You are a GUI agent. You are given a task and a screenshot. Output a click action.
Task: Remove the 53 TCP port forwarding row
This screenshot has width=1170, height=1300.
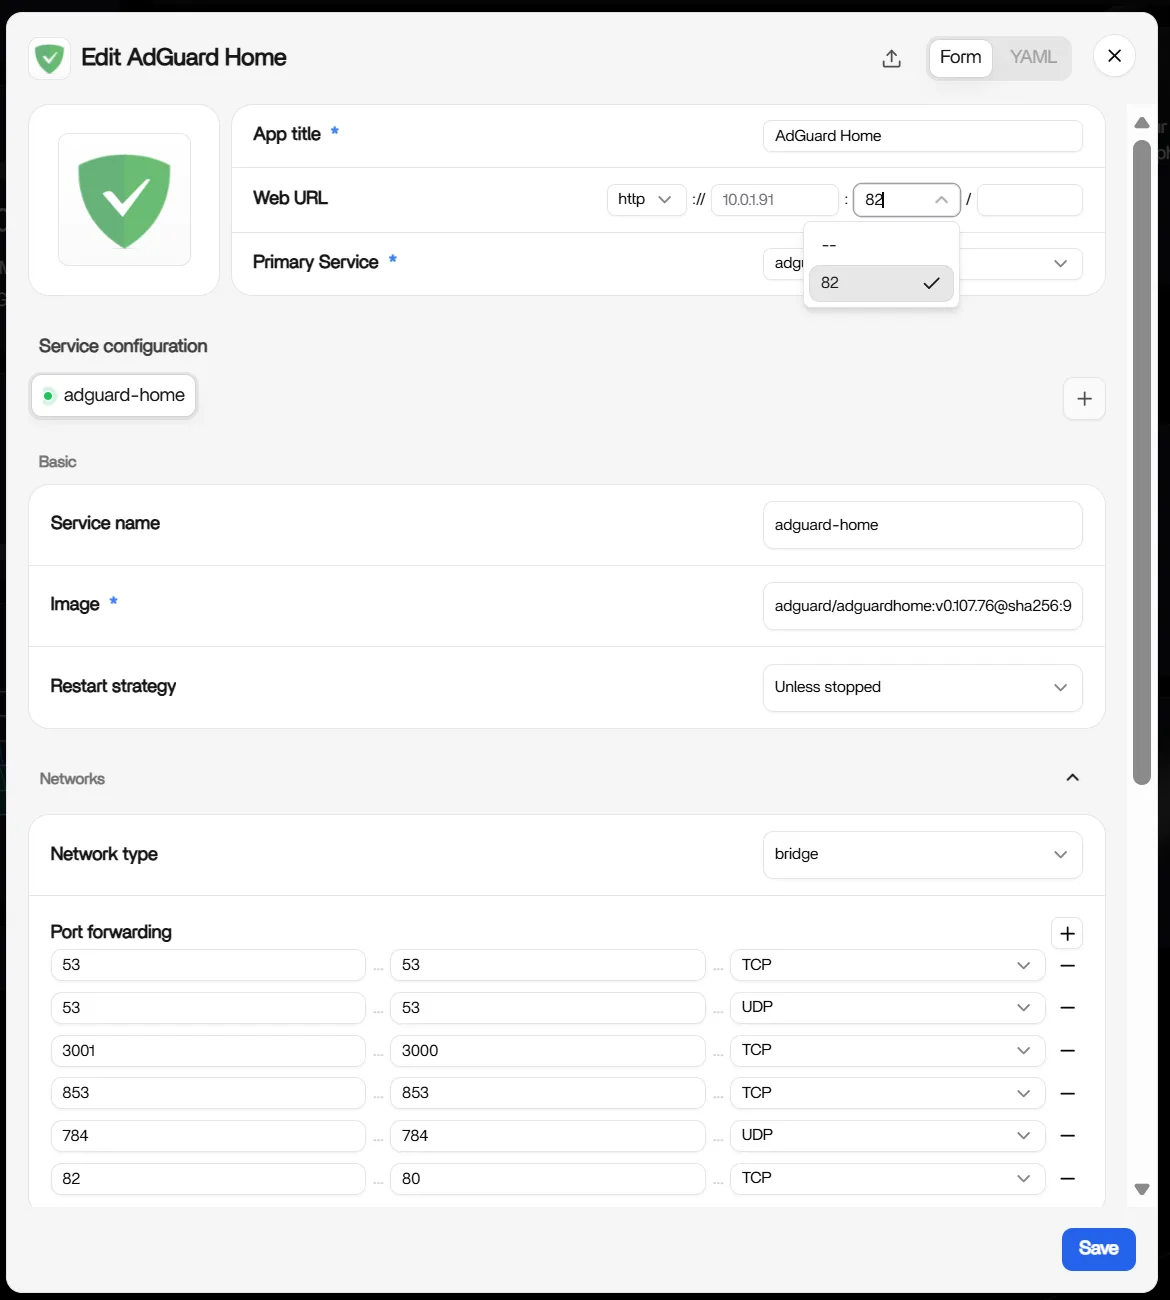(1067, 966)
